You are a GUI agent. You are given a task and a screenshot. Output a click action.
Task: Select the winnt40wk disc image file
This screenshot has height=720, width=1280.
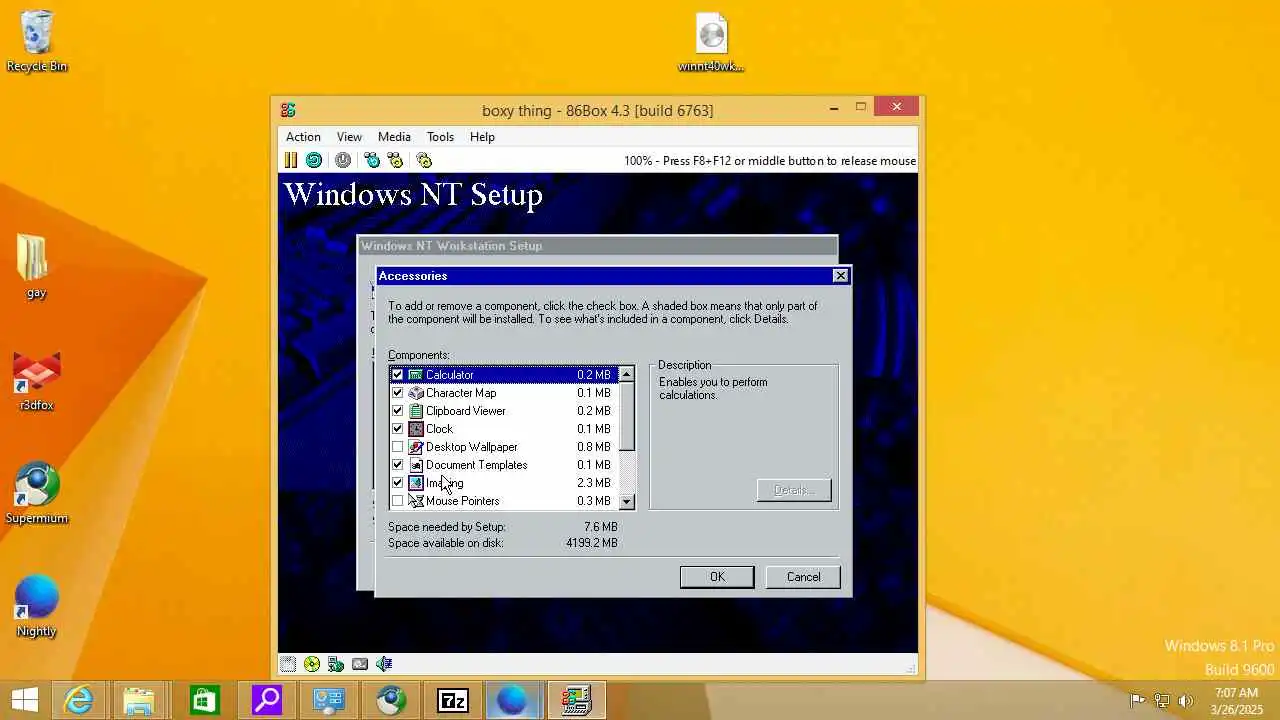click(x=711, y=43)
